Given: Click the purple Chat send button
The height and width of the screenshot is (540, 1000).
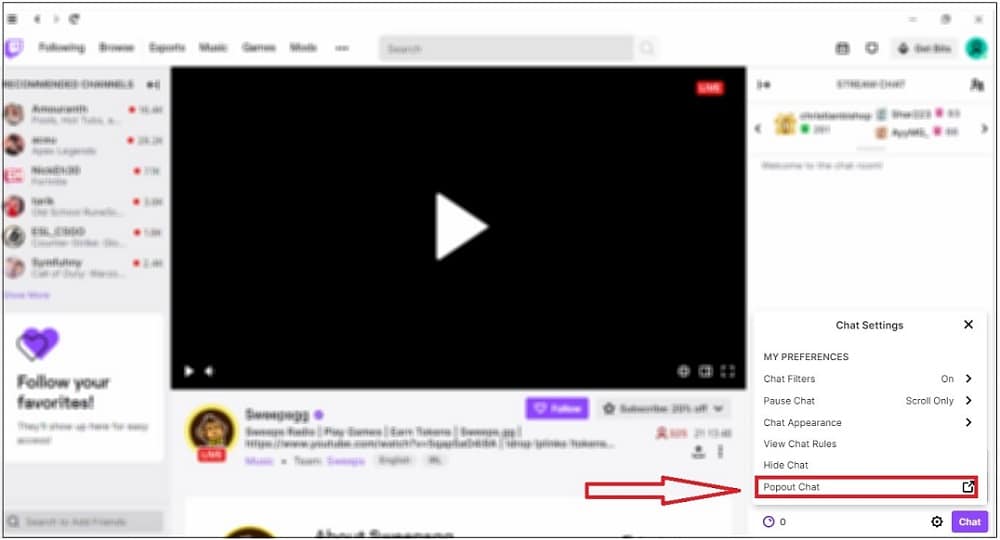Looking at the screenshot, I should coord(969,522).
